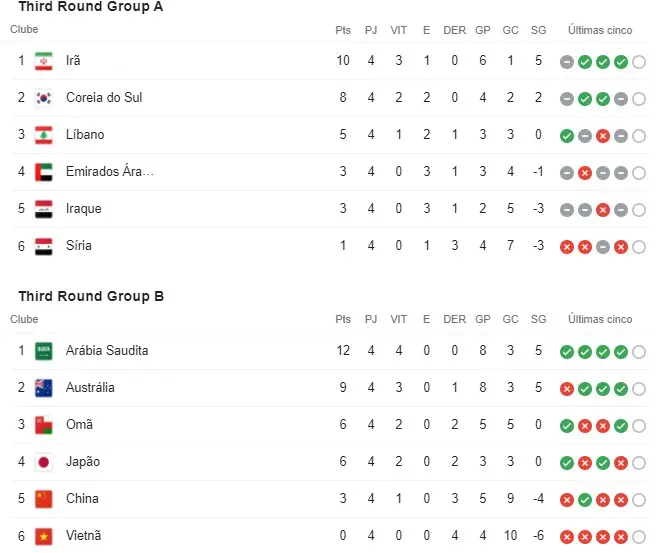The image size is (663, 553).
Task: Click the Iran flag icon
Action: pos(44,61)
